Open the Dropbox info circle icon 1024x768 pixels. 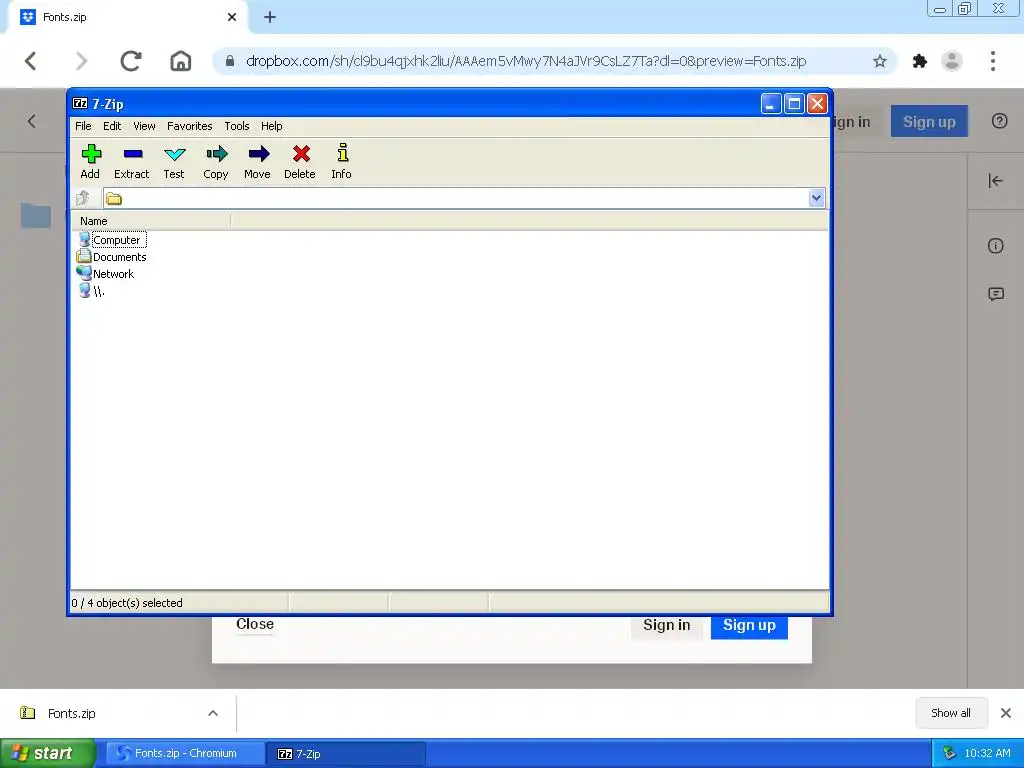click(995, 246)
